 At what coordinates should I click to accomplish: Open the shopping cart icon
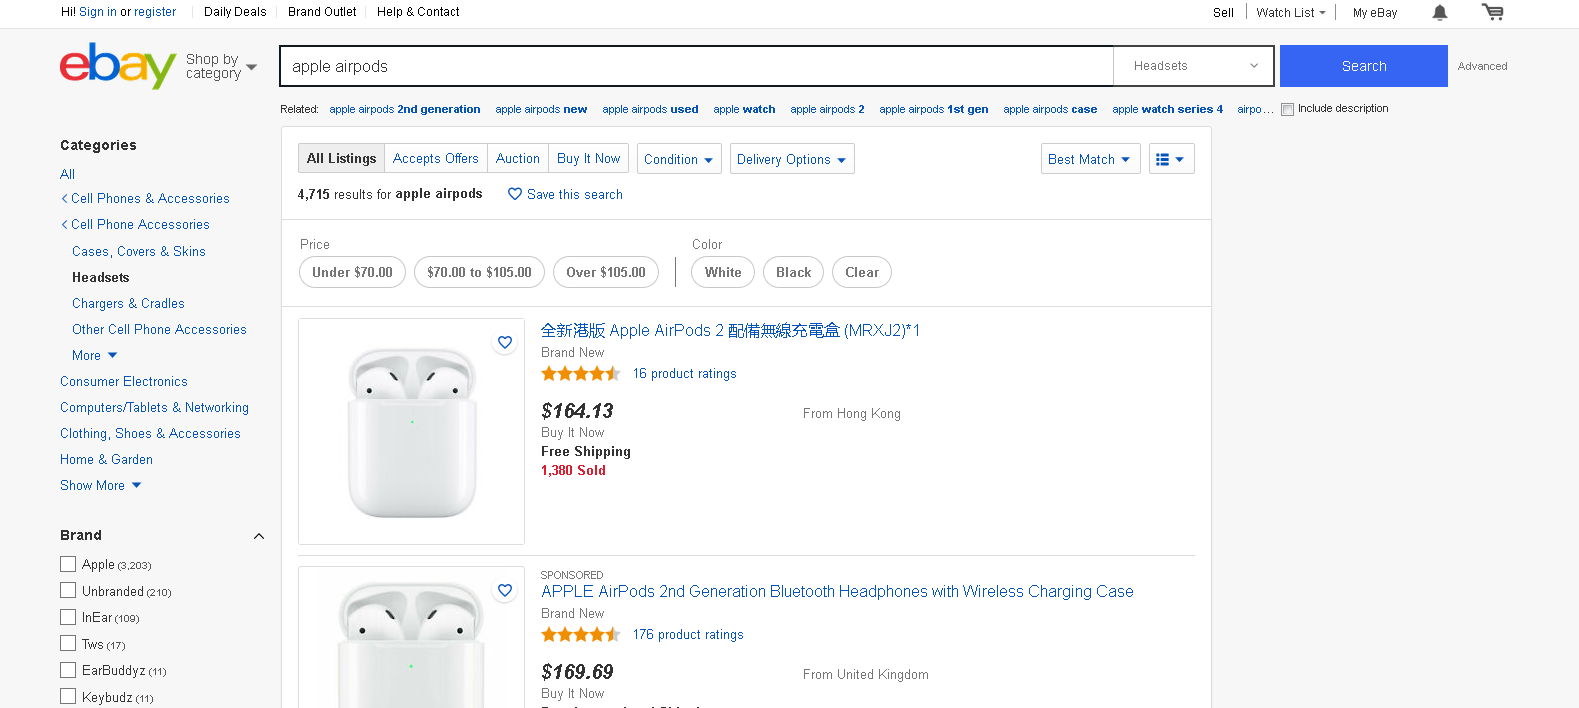tap(1492, 12)
